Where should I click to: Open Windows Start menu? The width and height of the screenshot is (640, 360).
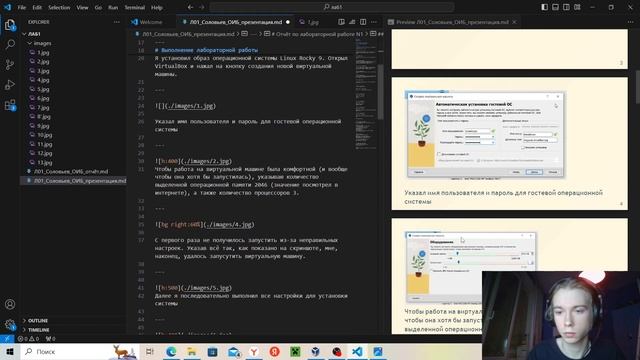[10, 351]
